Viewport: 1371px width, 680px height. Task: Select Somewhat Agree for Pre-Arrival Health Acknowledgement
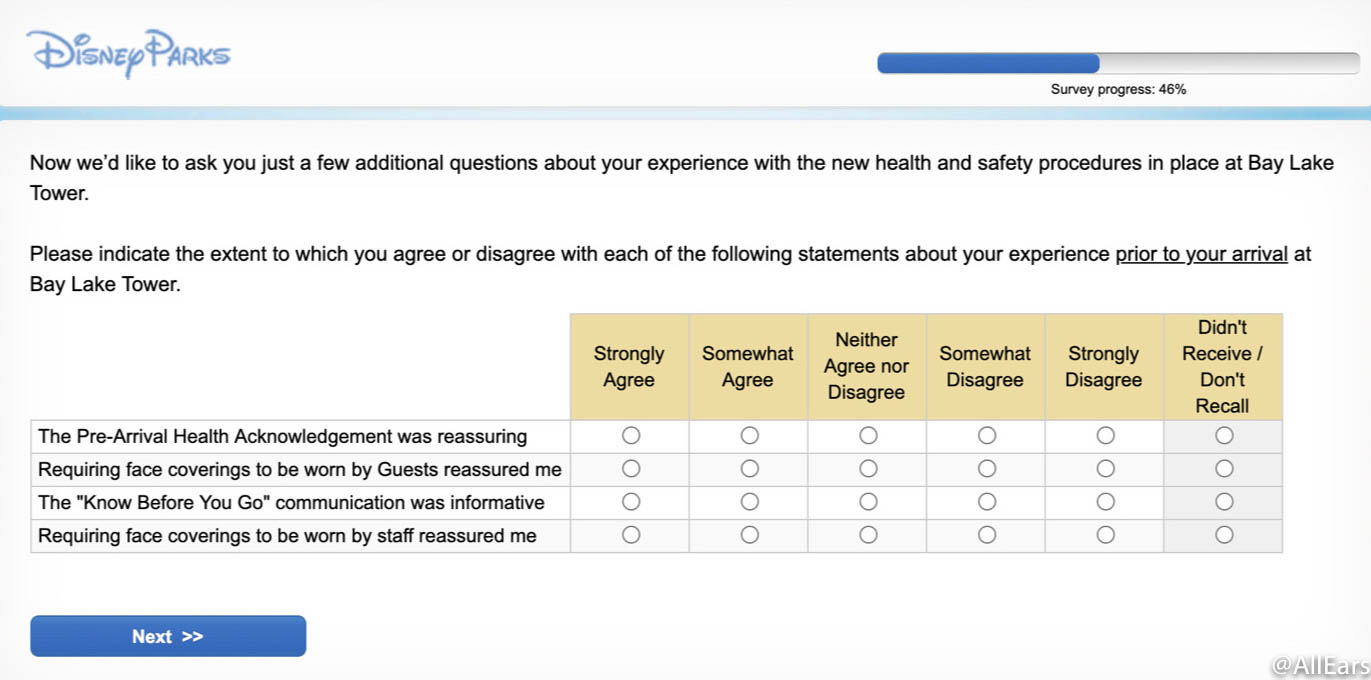(750, 435)
